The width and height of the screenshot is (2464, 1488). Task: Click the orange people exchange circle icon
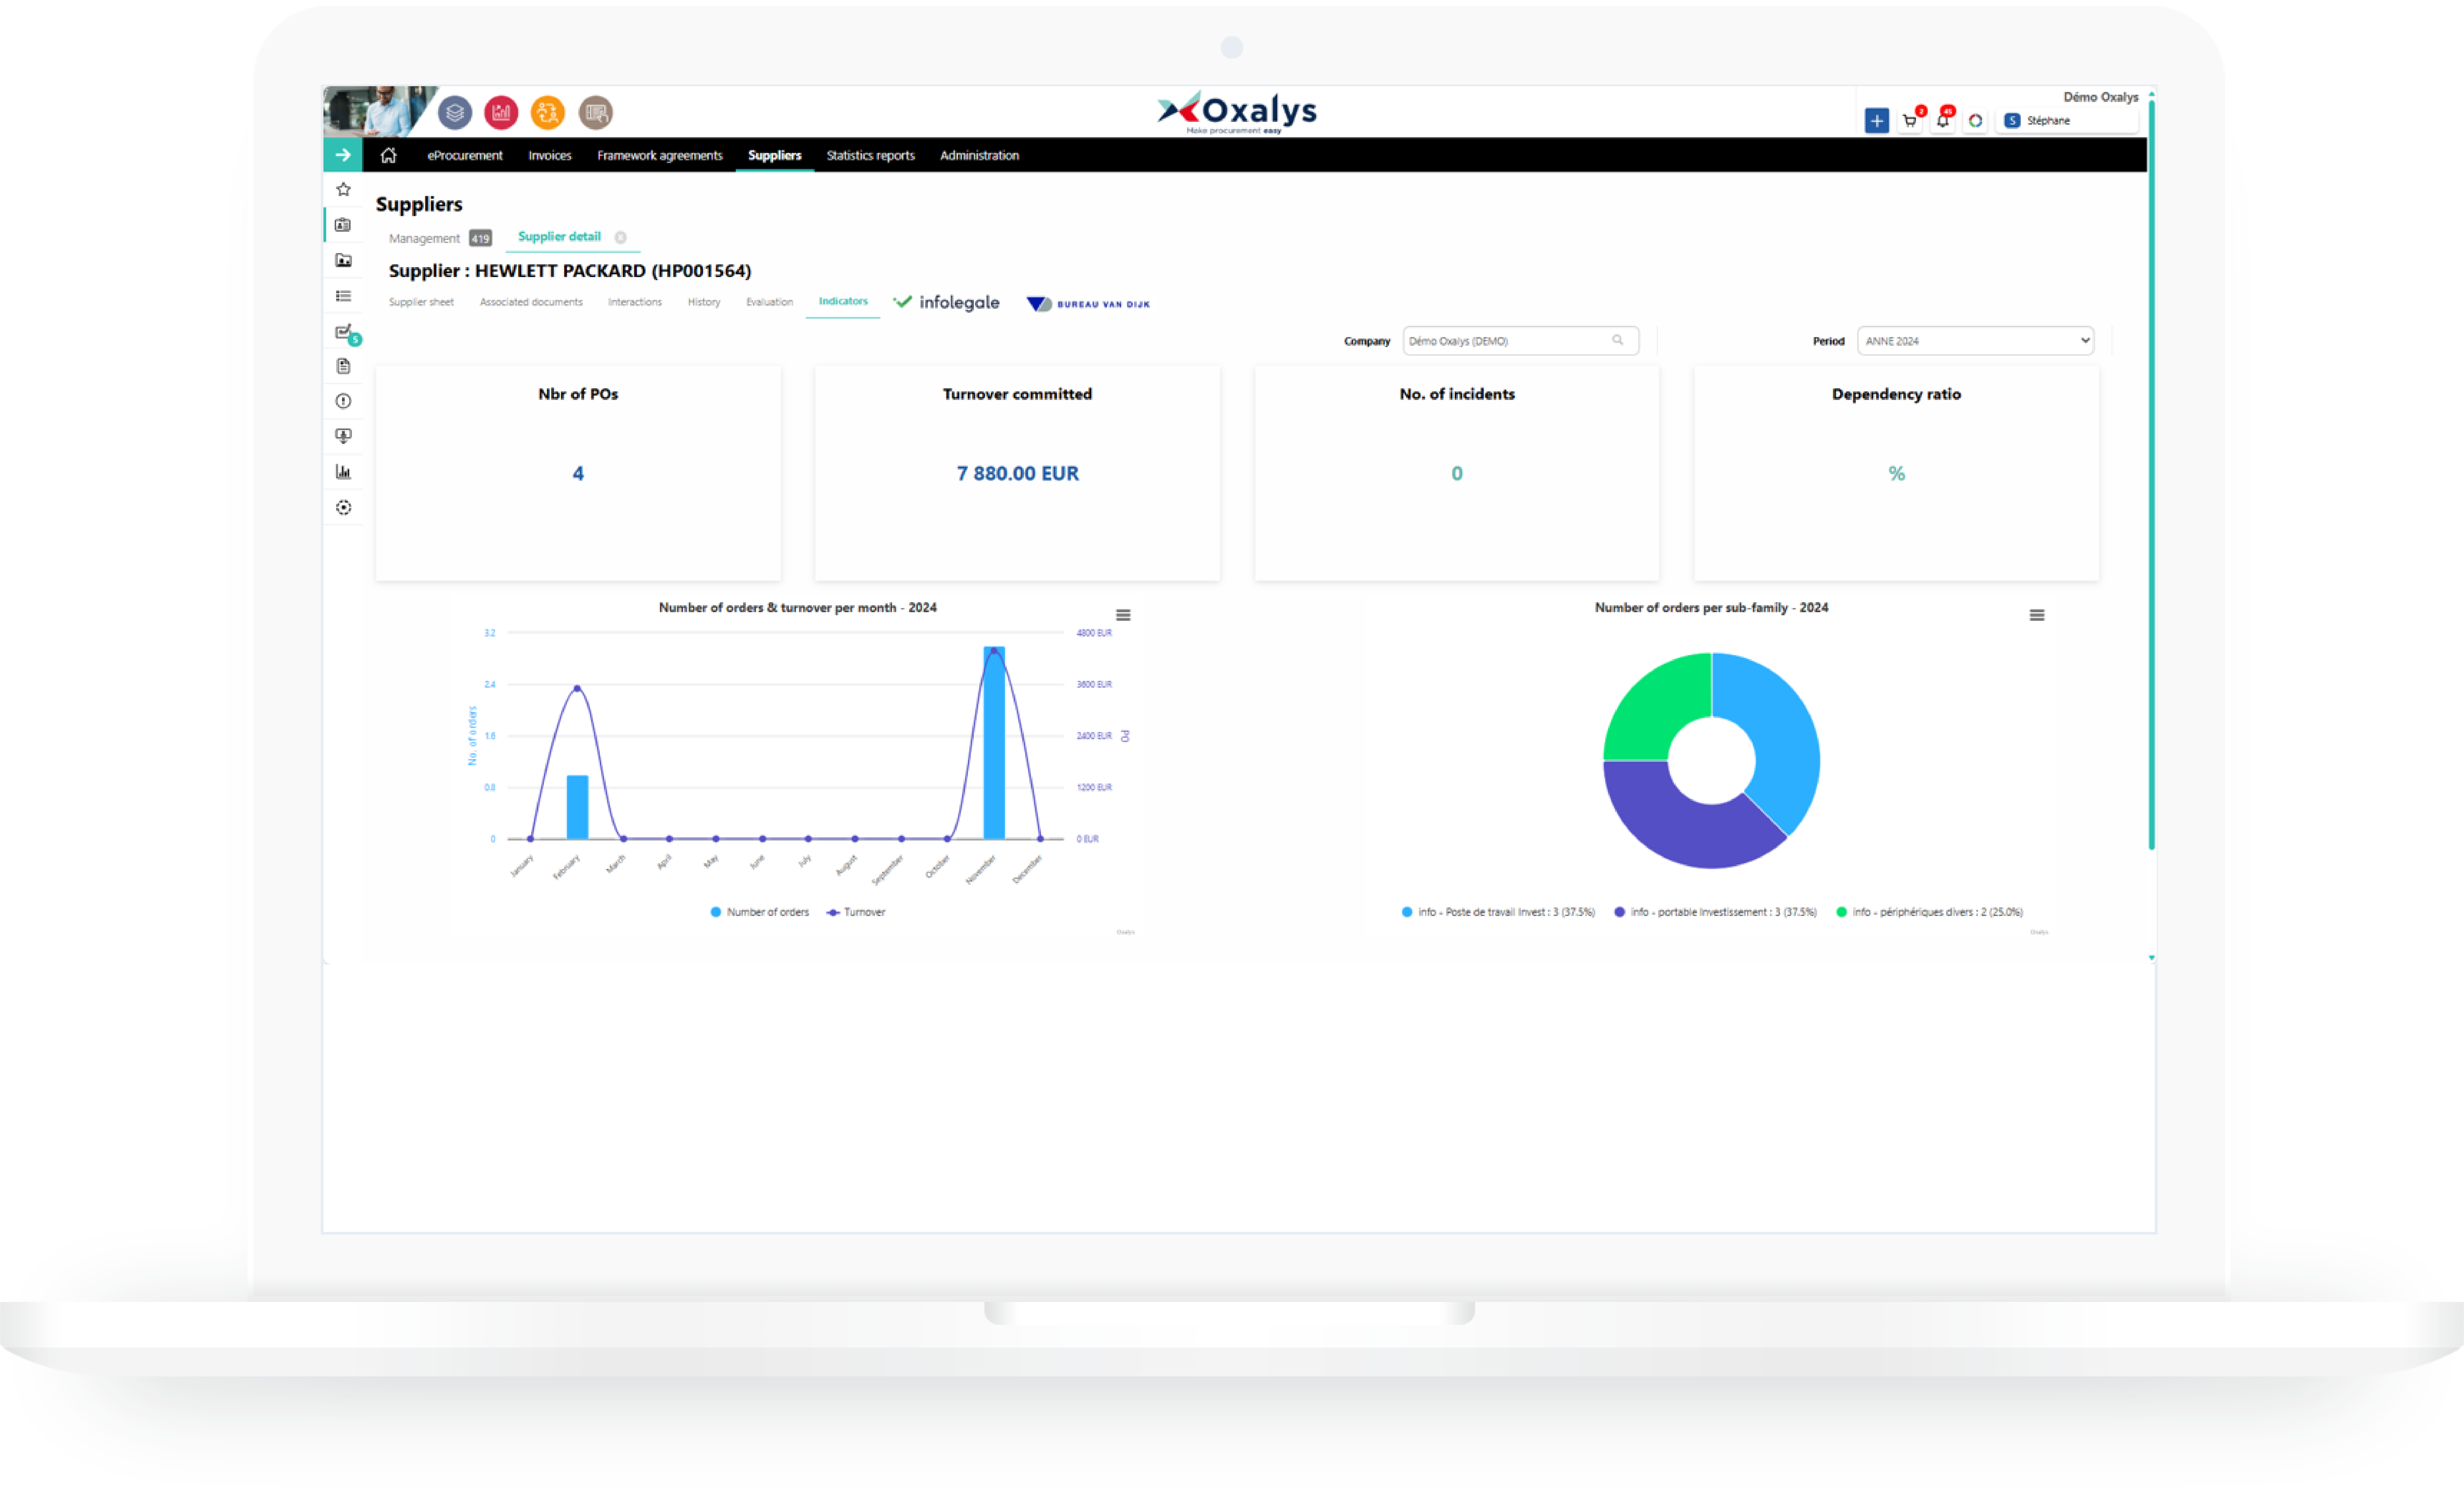point(548,113)
